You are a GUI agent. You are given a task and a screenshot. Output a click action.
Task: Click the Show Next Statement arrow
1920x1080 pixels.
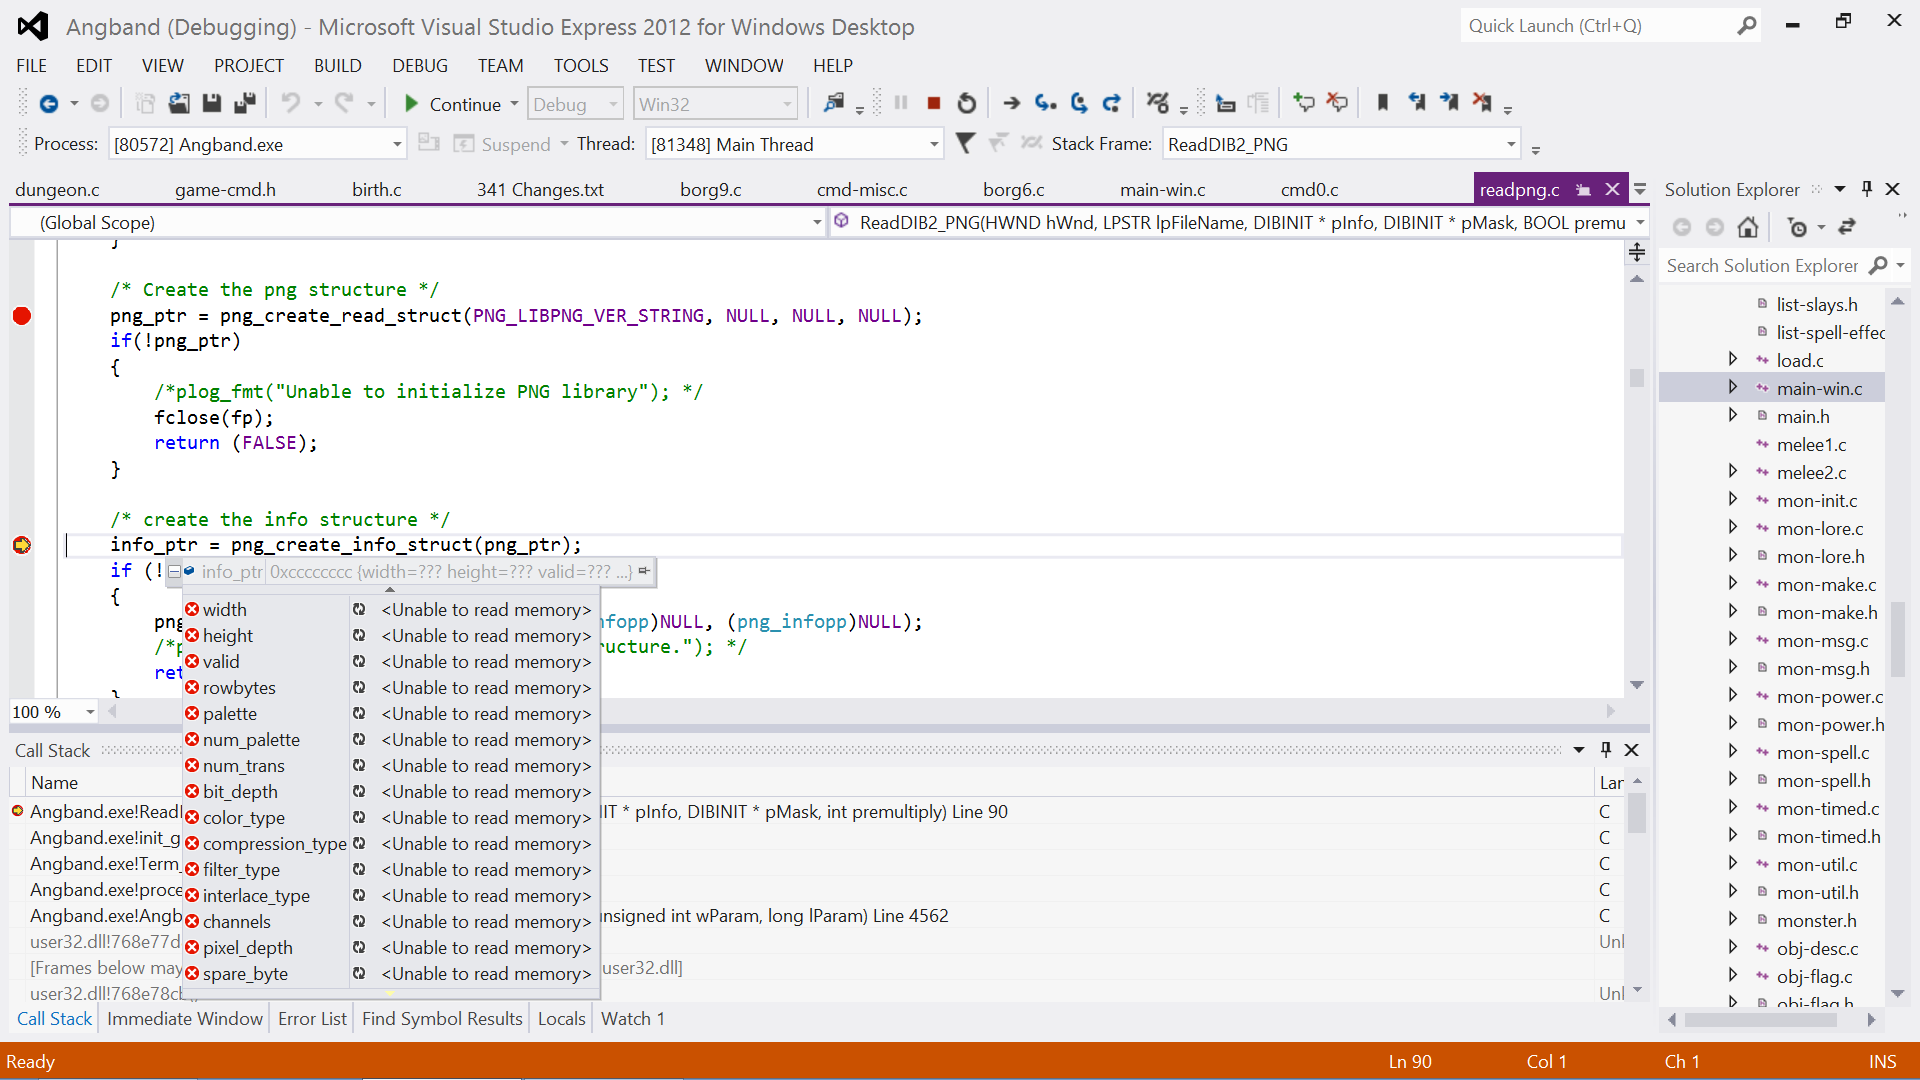pyautogui.click(x=1012, y=103)
